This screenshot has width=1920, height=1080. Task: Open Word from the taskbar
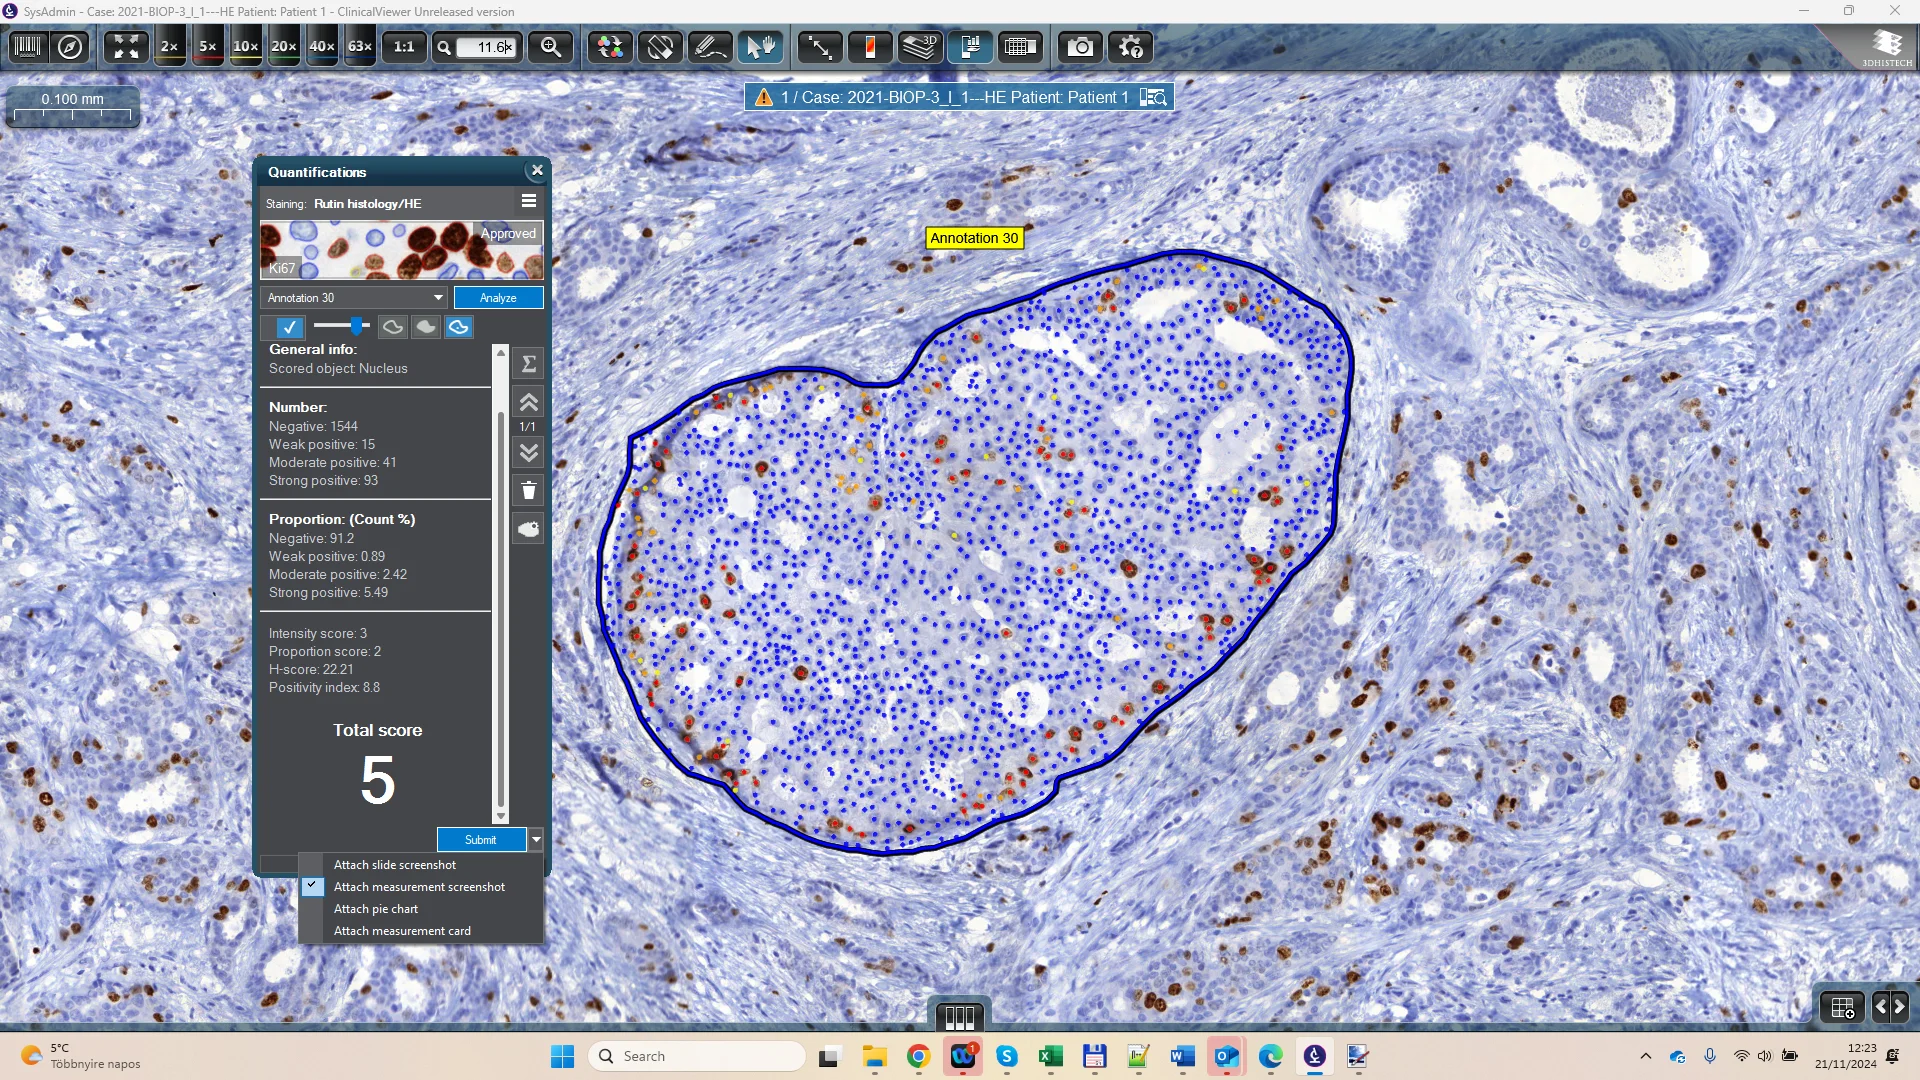point(1182,1056)
